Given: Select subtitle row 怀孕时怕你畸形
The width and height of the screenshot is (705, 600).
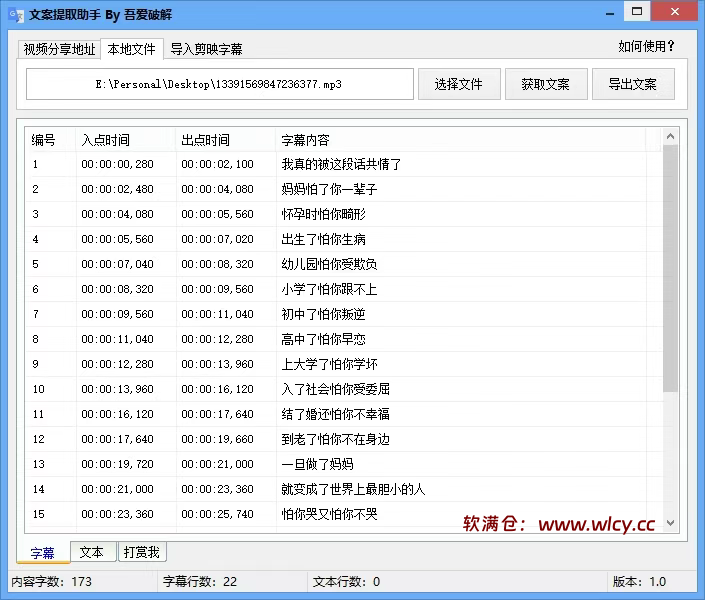Looking at the screenshot, I should pyautogui.click(x=344, y=214).
